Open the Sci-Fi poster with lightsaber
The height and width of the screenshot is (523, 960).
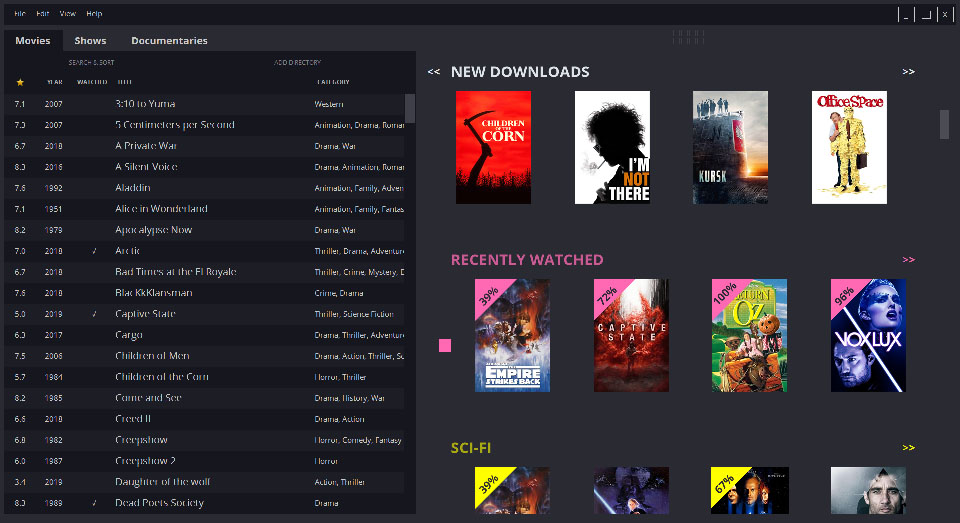tap(631, 491)
